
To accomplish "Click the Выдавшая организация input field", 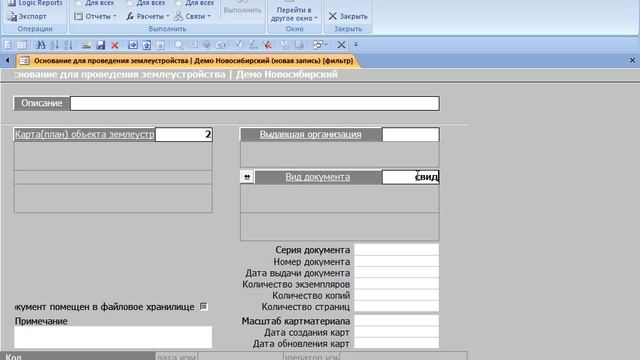I will click(x=411, y=135).
